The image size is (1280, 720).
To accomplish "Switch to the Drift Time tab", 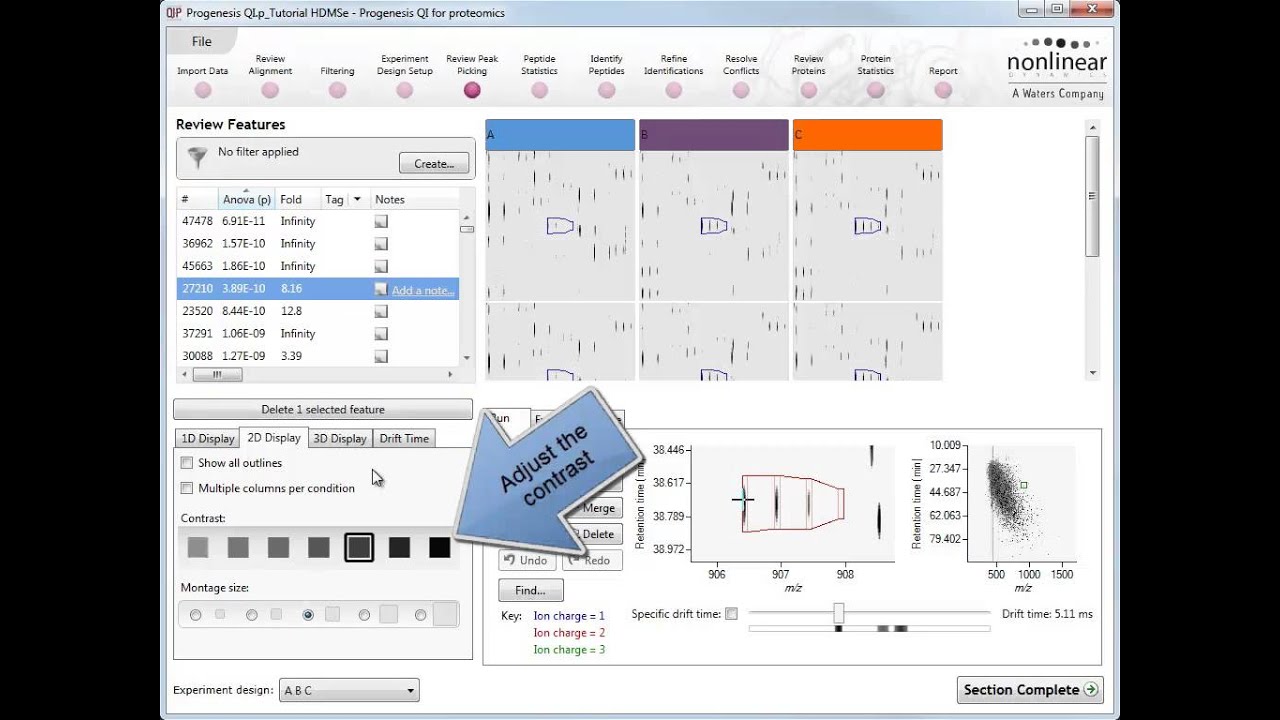I will [404, 438].
